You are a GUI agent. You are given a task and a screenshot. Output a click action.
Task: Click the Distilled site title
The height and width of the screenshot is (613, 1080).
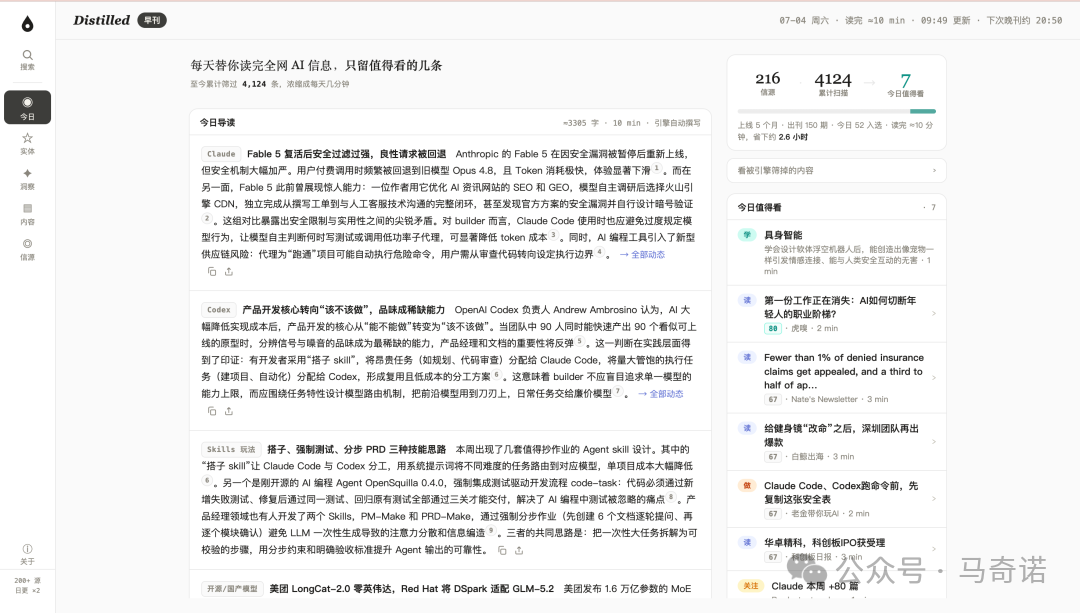(x=101, y=21)
